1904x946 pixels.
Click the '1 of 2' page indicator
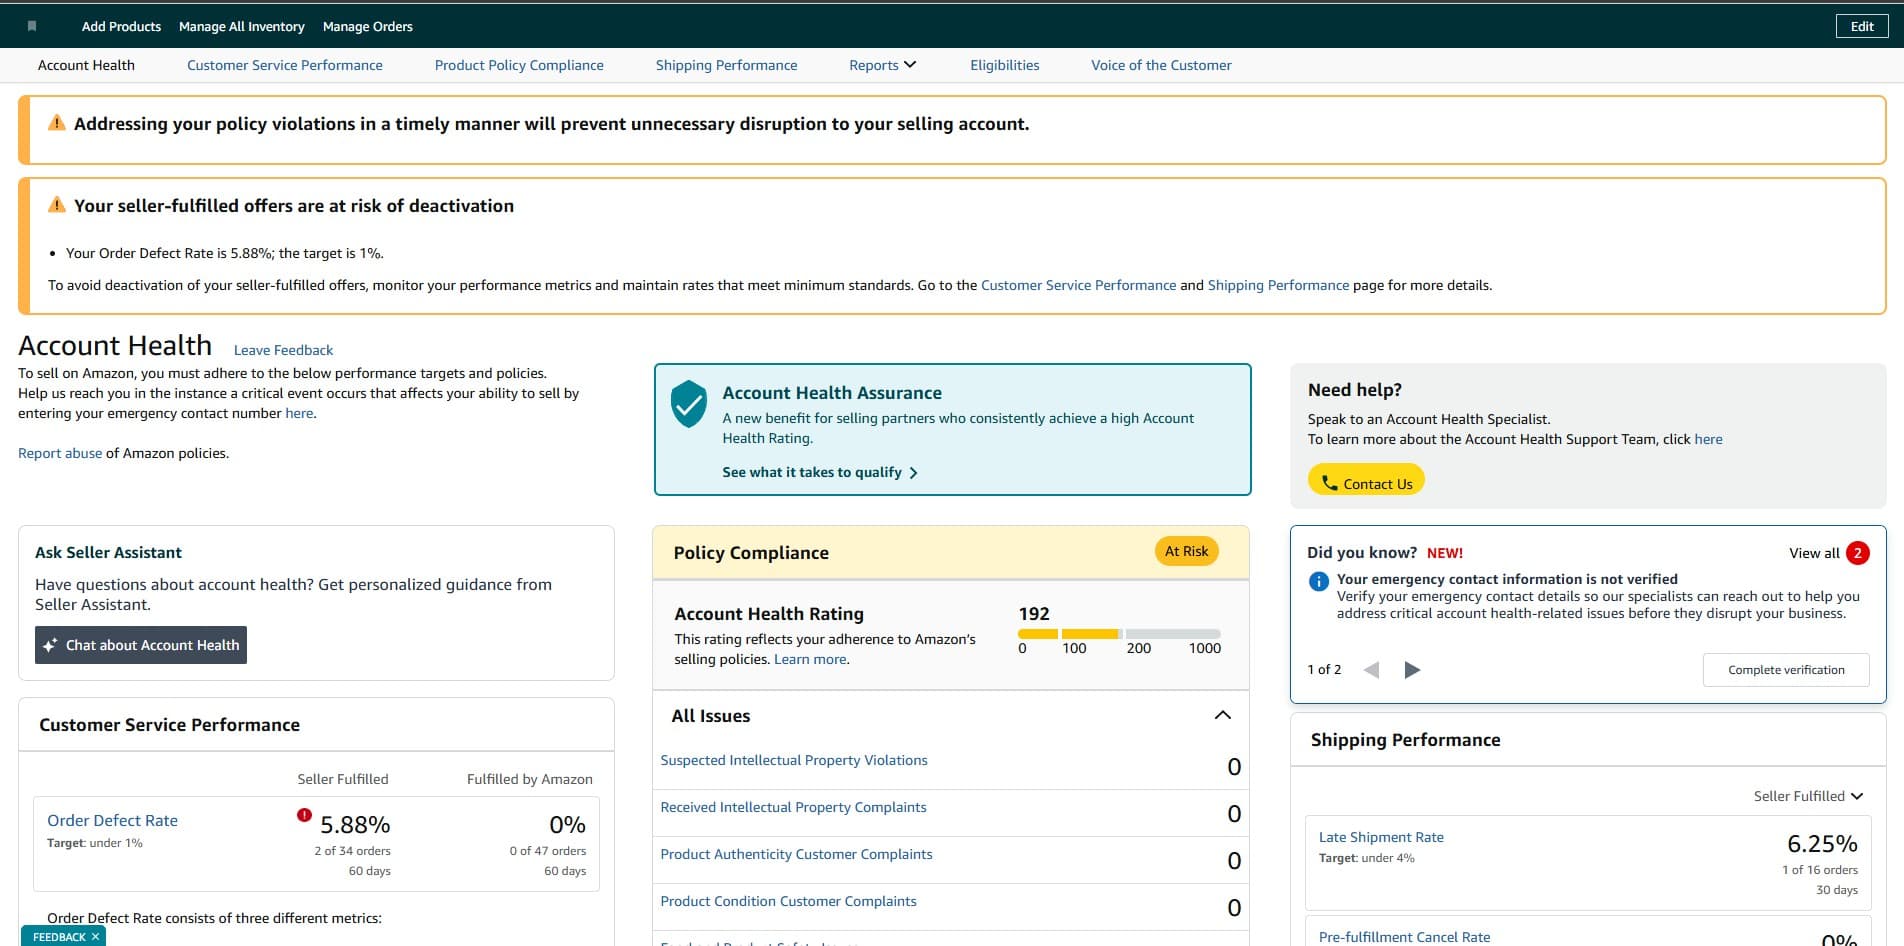point(1324,670)
